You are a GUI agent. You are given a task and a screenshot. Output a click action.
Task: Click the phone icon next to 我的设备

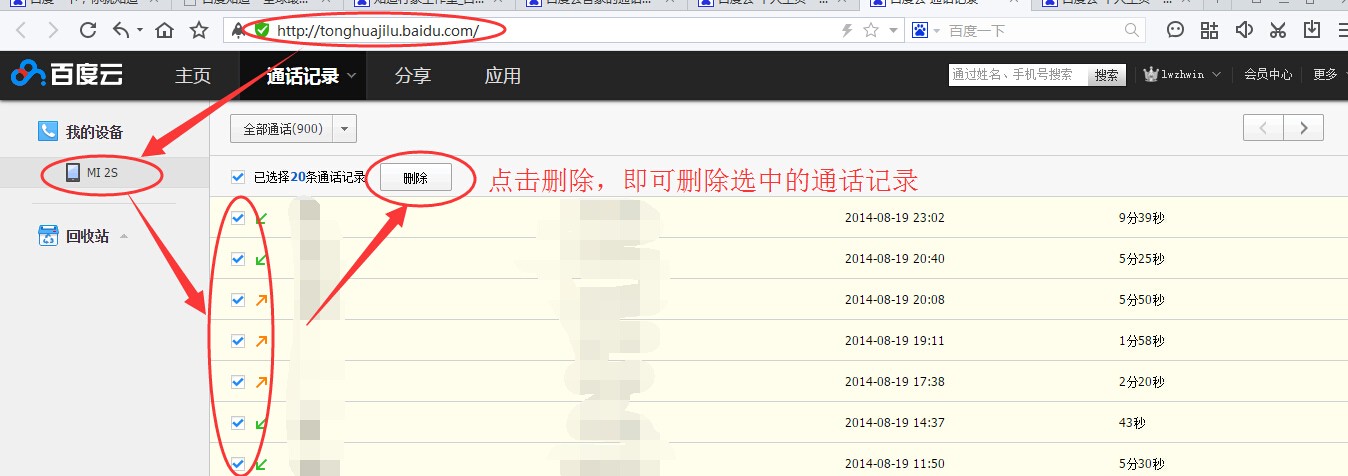coord(48,131)
